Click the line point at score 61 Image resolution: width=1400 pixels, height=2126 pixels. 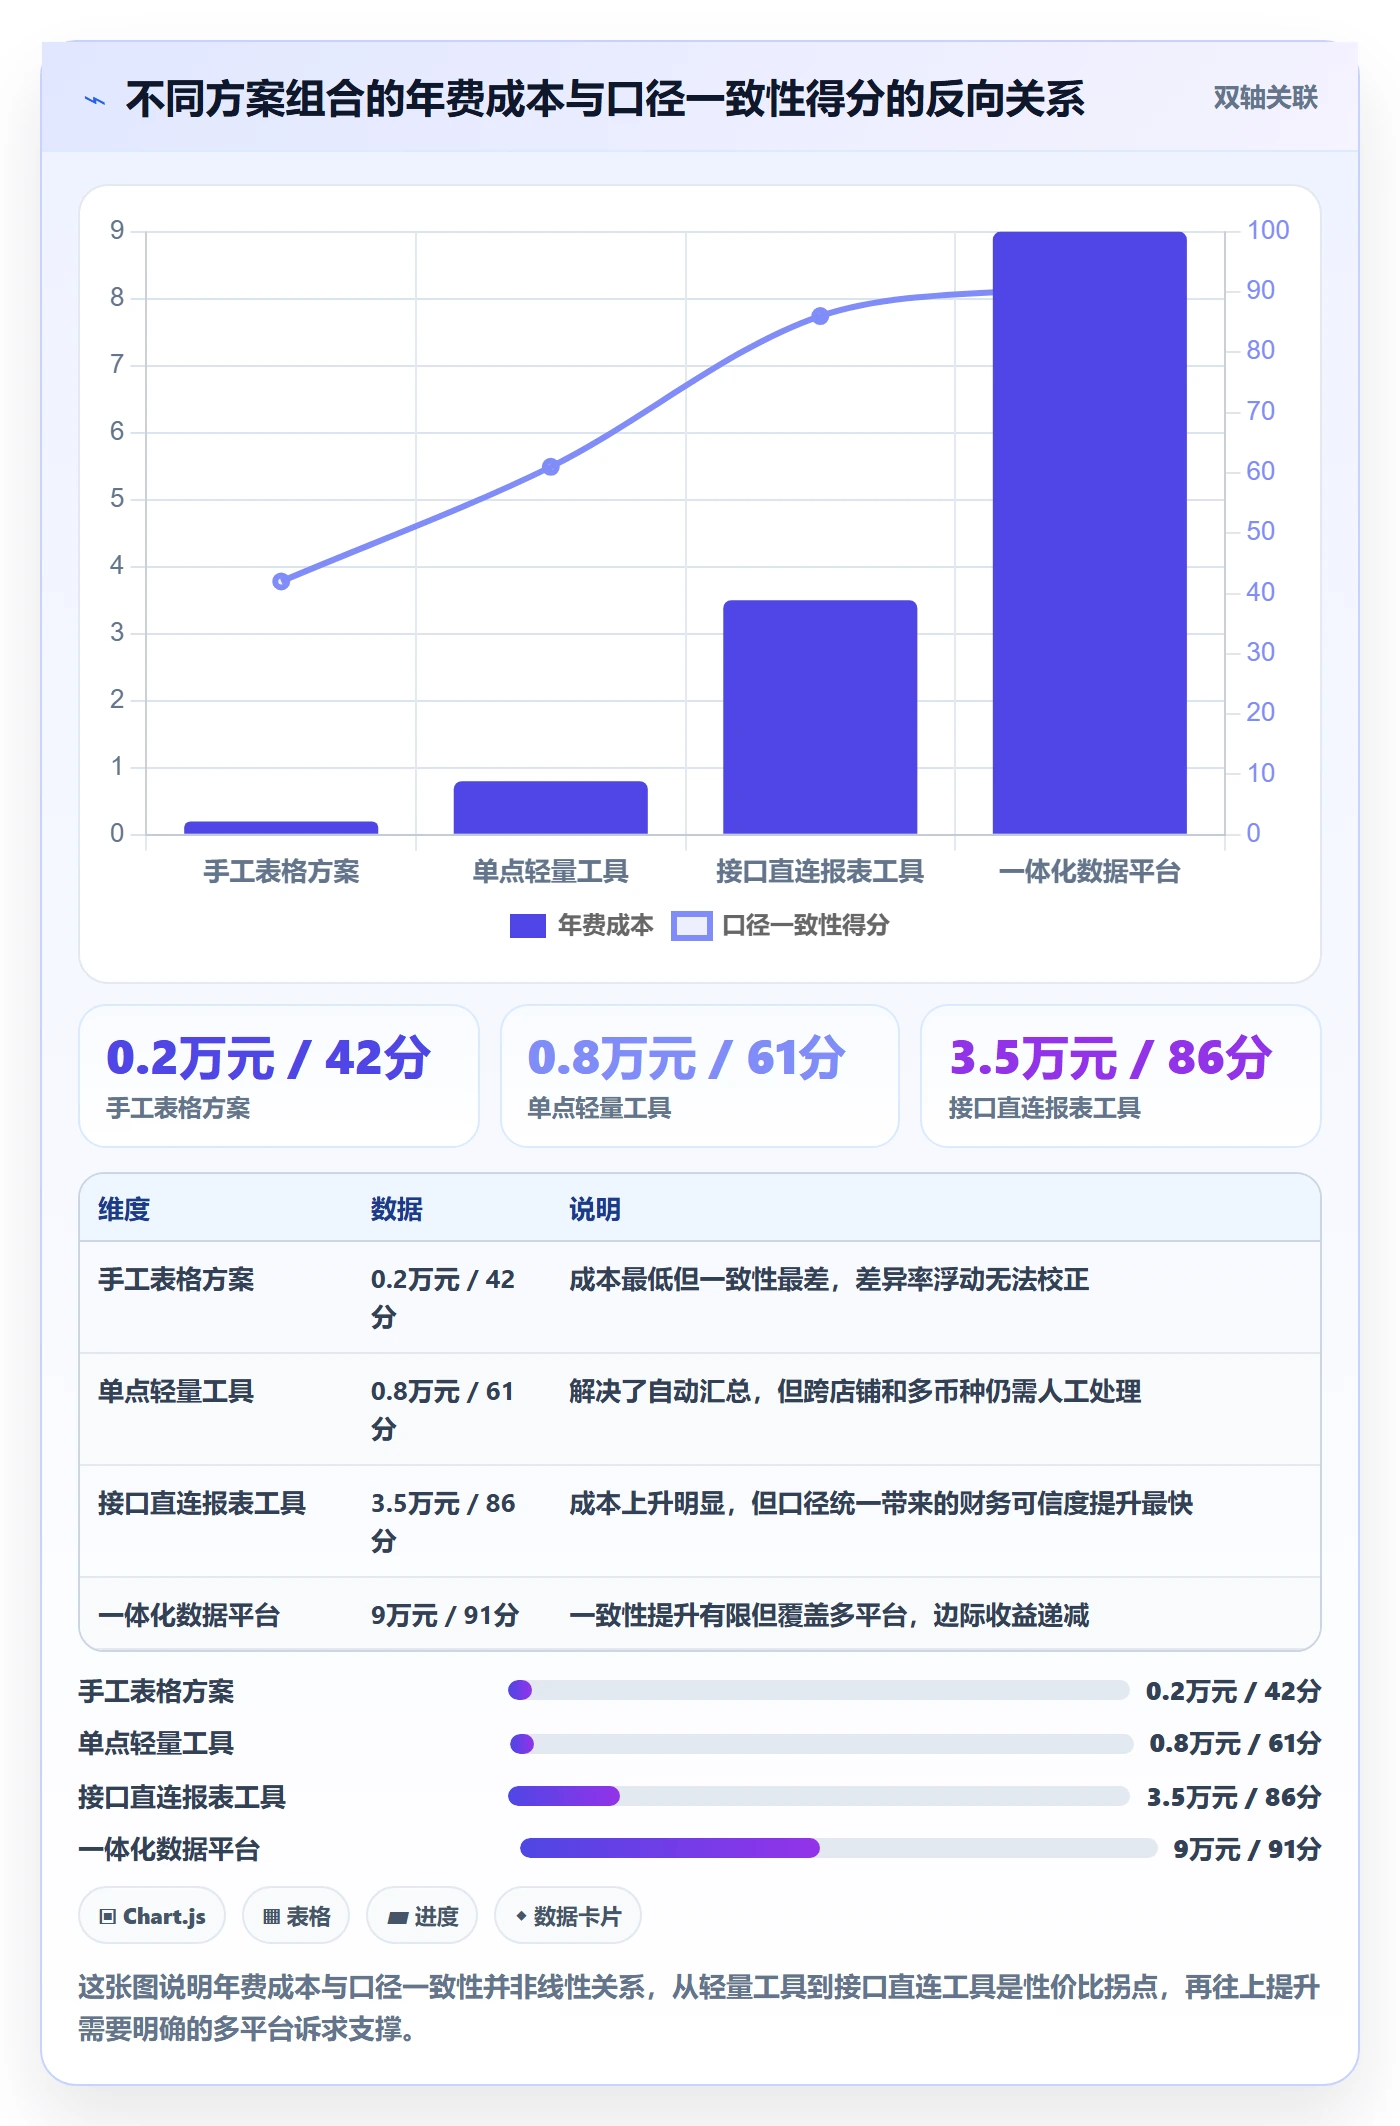pos(550,467)
